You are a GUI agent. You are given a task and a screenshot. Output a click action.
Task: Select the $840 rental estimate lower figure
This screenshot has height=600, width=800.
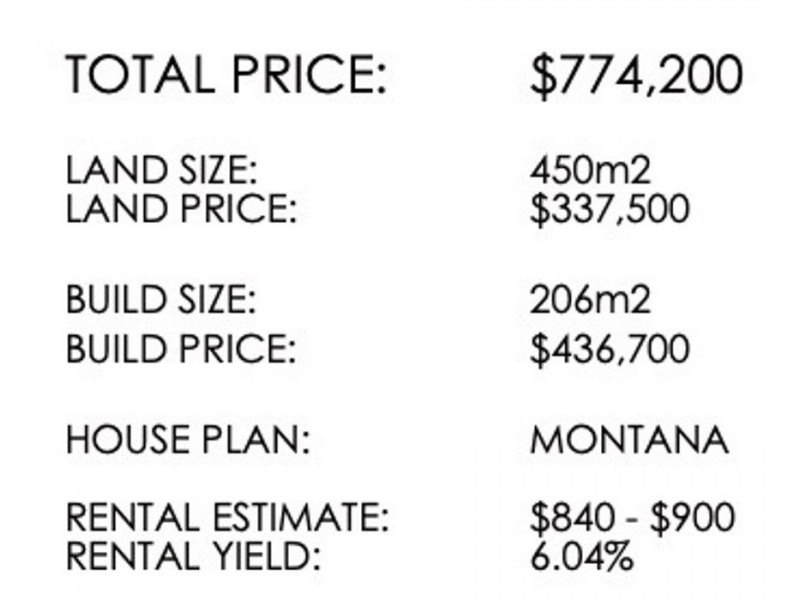pos(572,517)
